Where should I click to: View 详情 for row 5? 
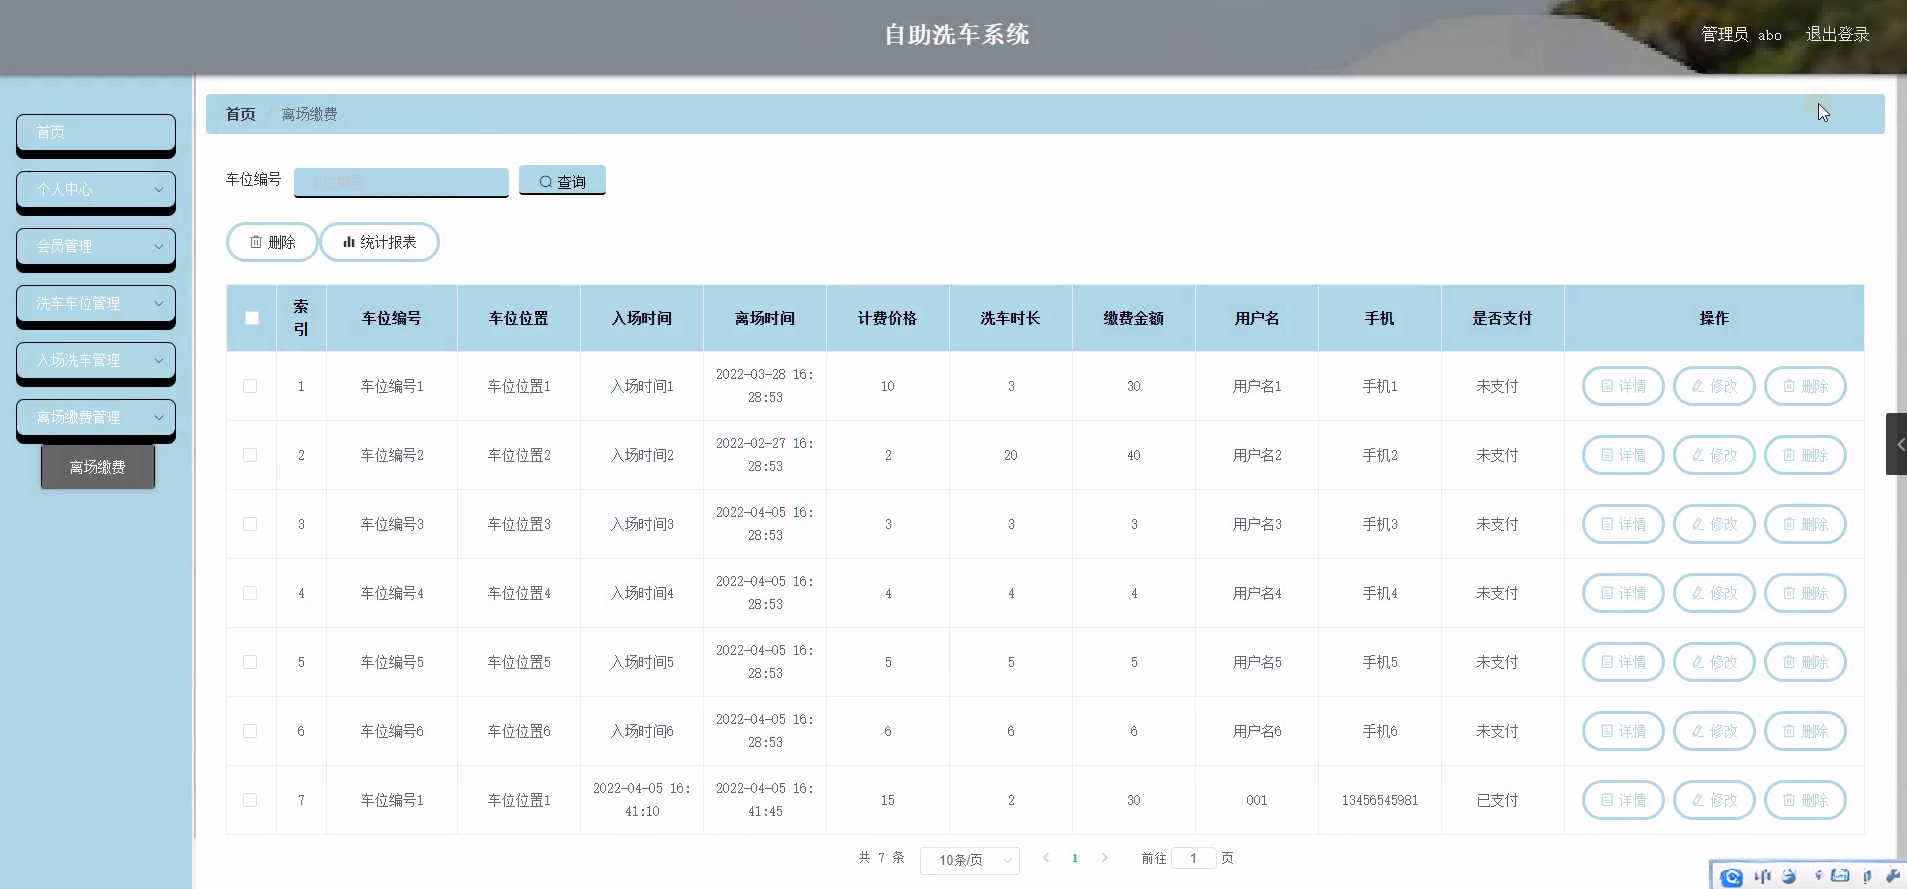click(1623, 662)
